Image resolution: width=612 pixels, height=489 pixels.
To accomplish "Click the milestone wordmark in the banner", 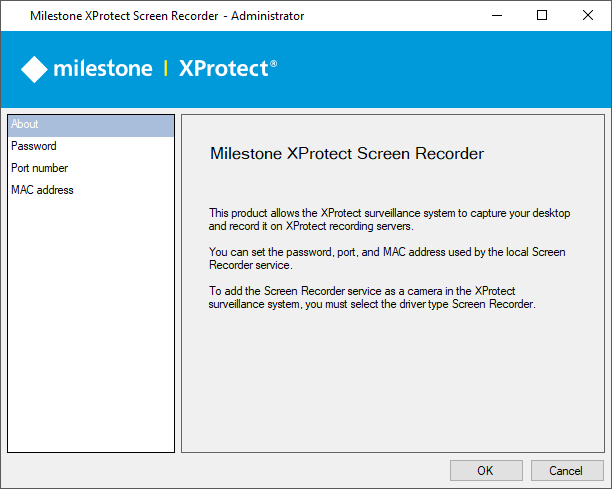I will [x=101, y=69].
